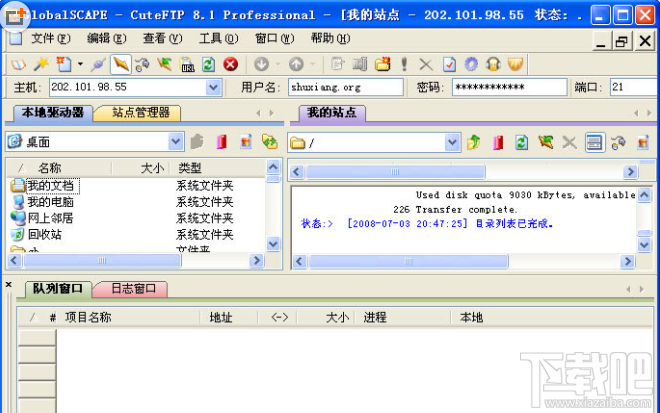Click the 密码 password field
Screen dimensions: 660x413
coord(509,87)
